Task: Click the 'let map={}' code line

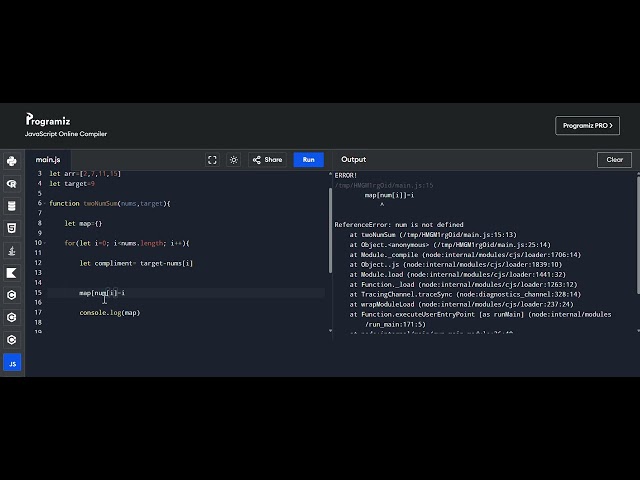Action: click(83, 223)
